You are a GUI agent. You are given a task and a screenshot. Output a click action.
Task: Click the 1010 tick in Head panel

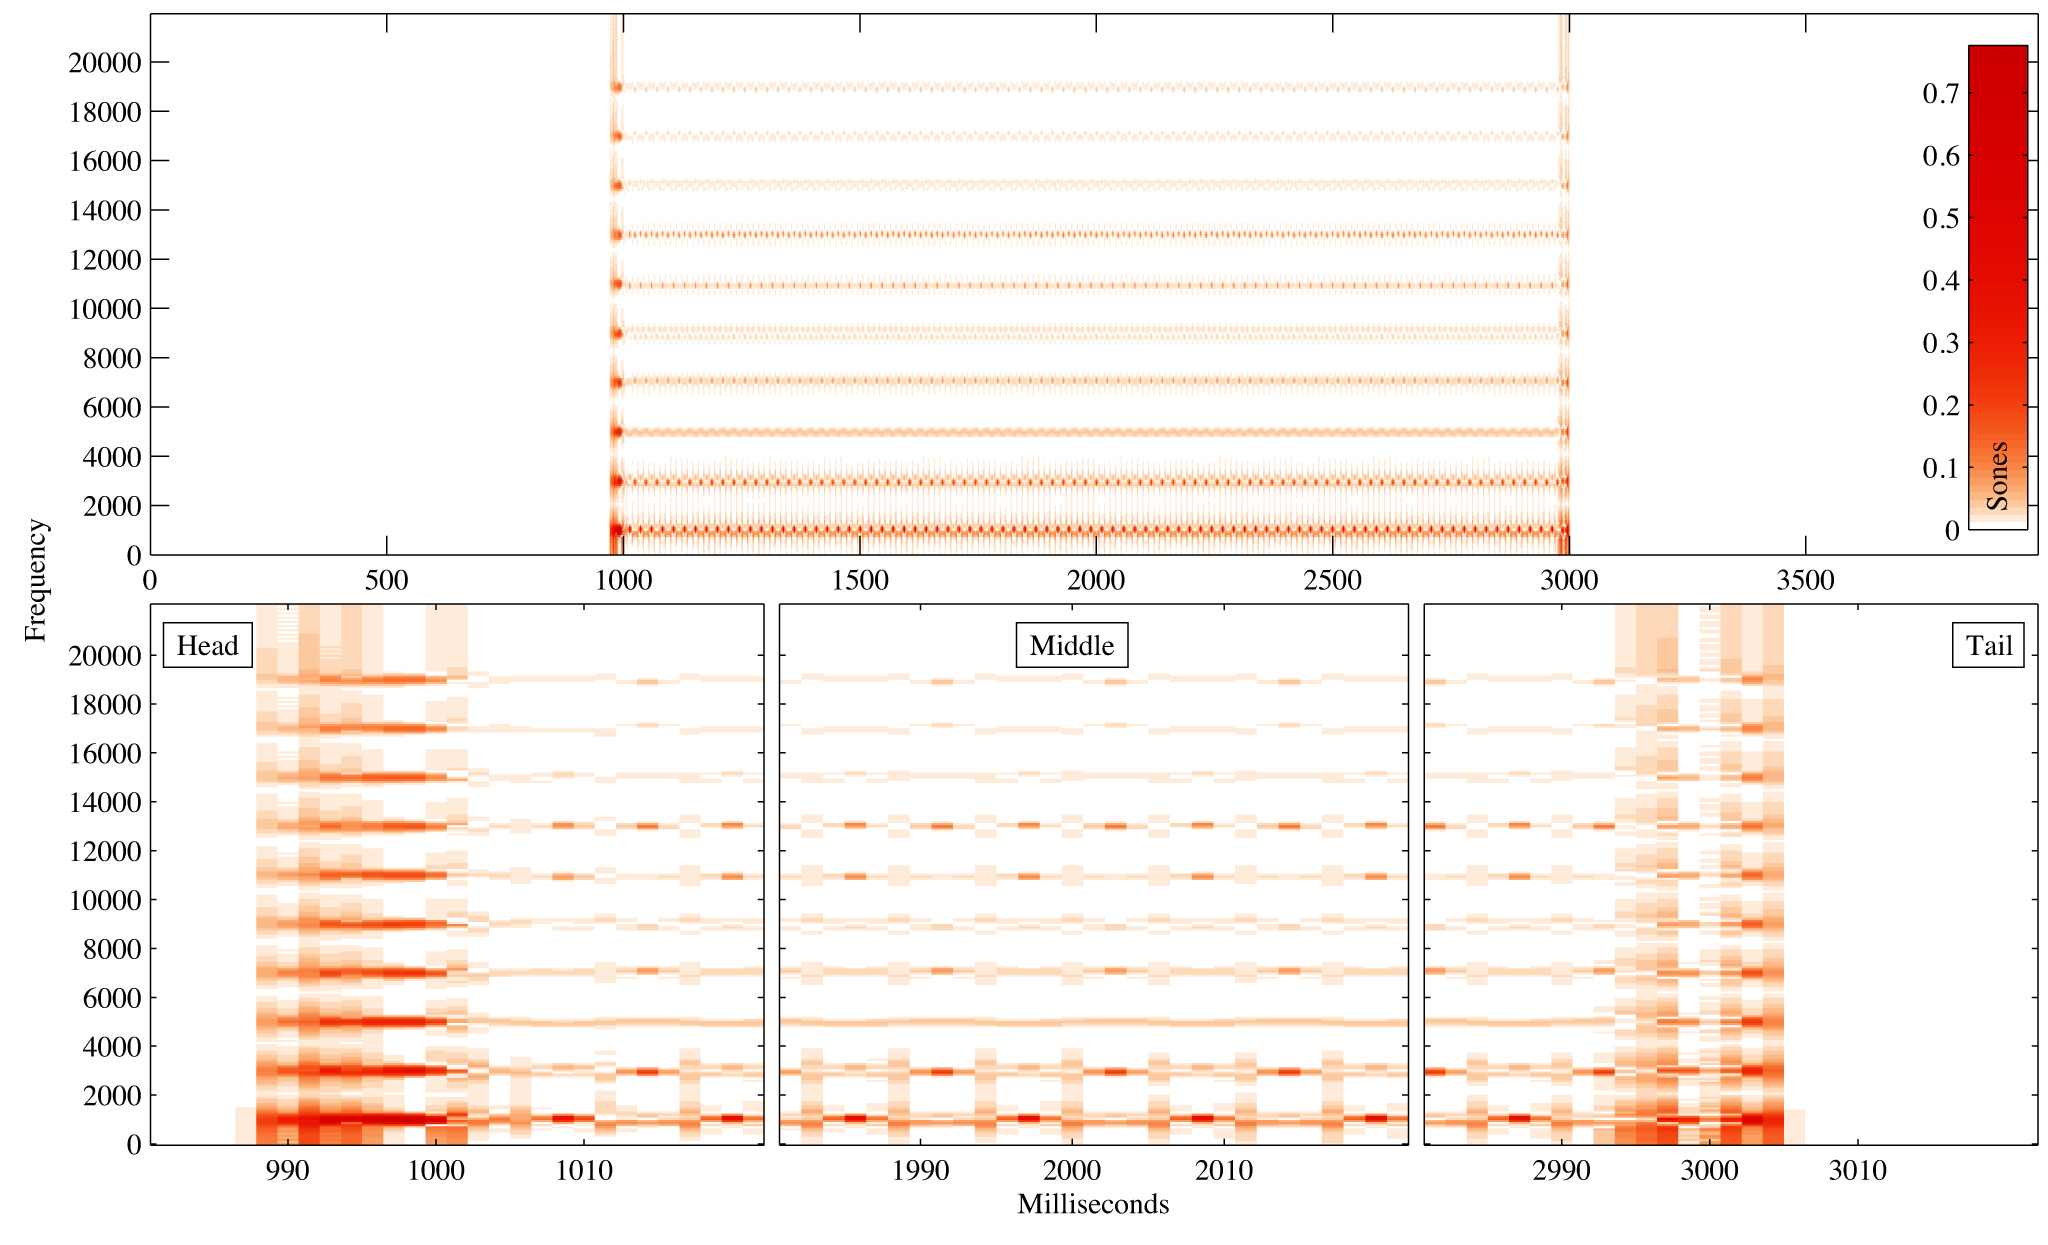584,1170
